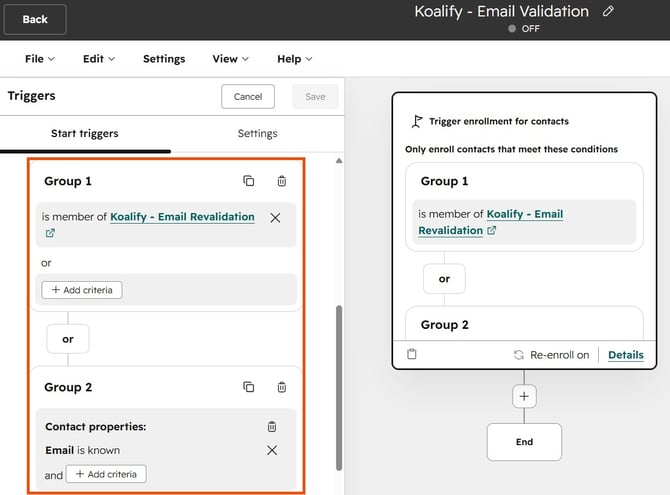Open the File menu
Viewport: 670px width, 495px height.
40,59
